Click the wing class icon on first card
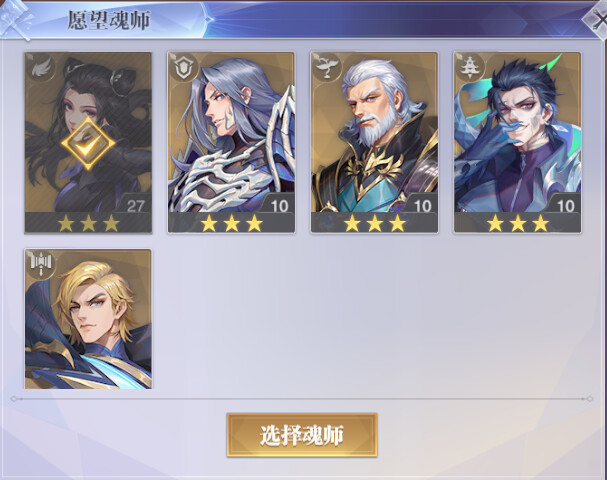 (x=40, y=67)
